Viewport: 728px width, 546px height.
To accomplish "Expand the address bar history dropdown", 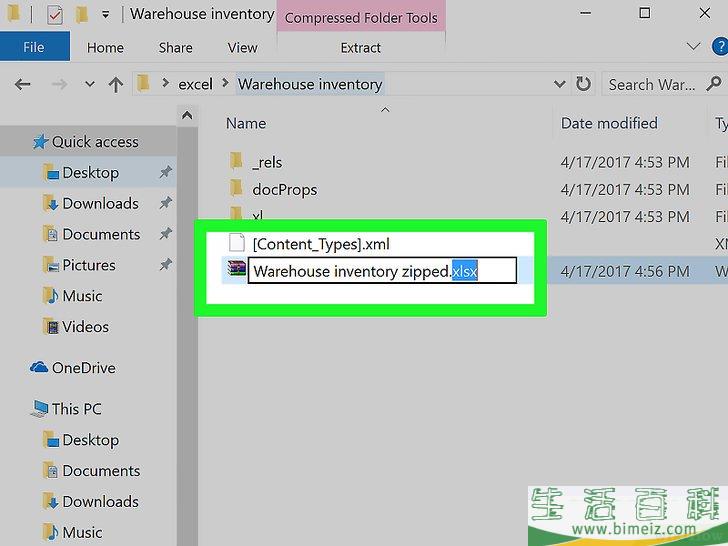I will click(558, 85).
